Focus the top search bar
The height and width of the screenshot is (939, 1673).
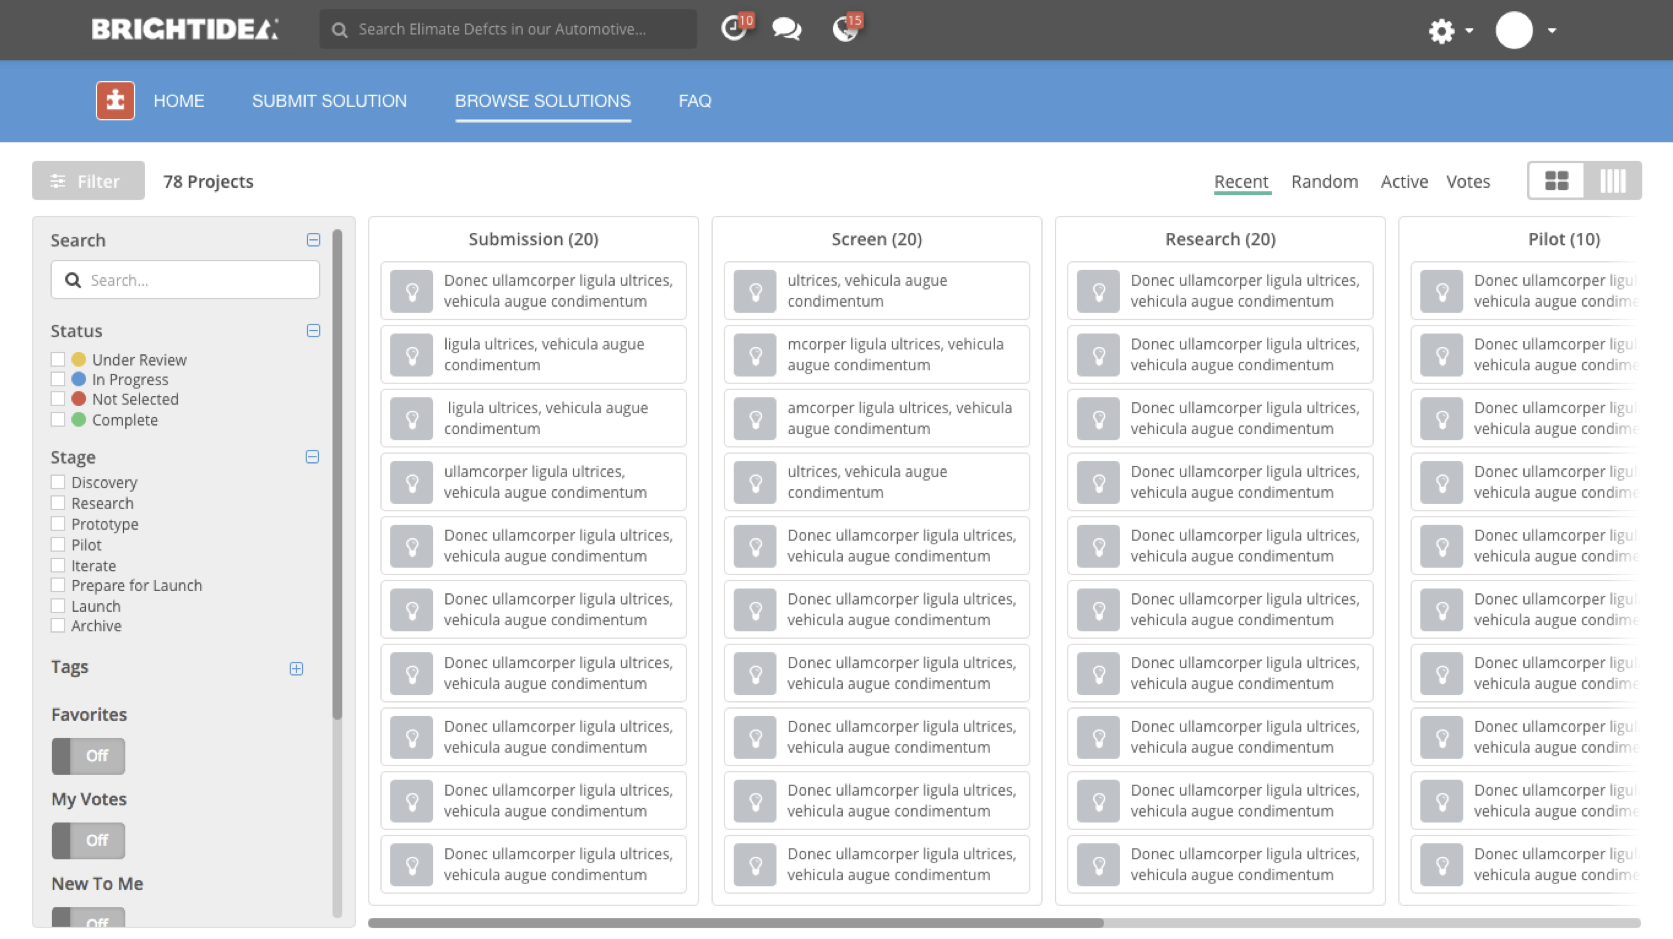coord(508,29)
